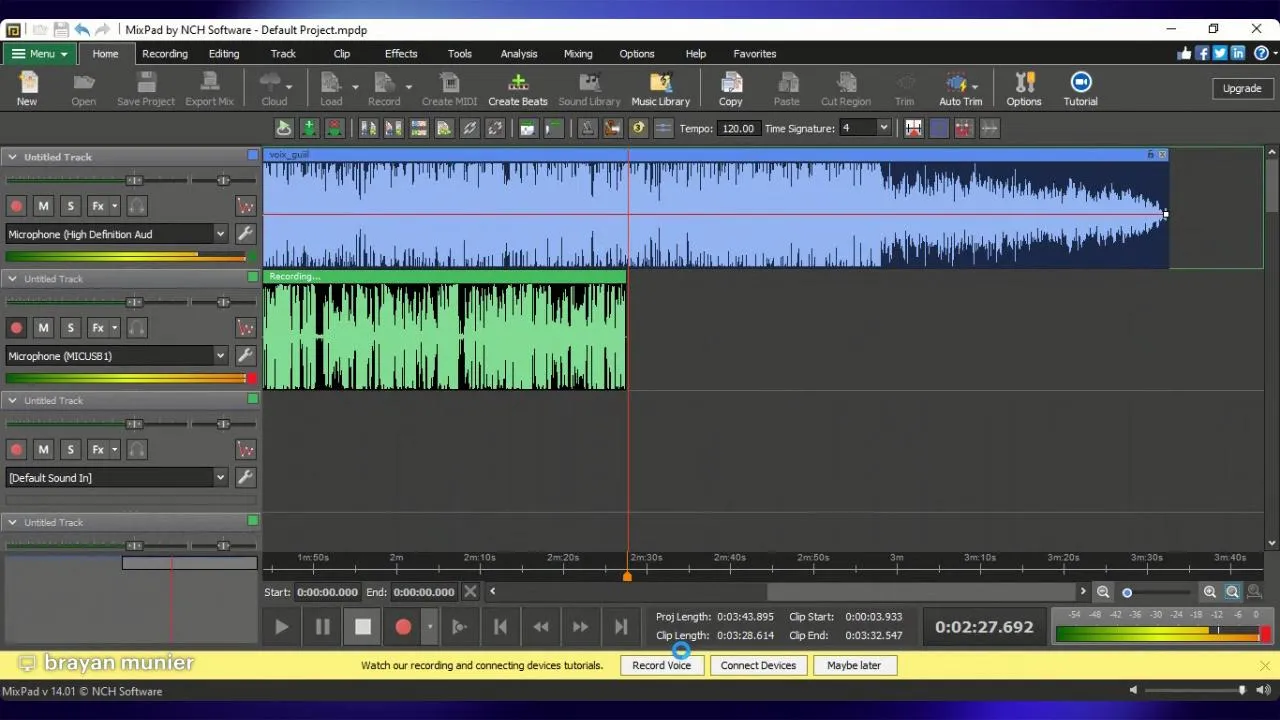The image size is (1280, 720).
Task: Click the zoom in magnifier icon
Action: click(1209, 592)
